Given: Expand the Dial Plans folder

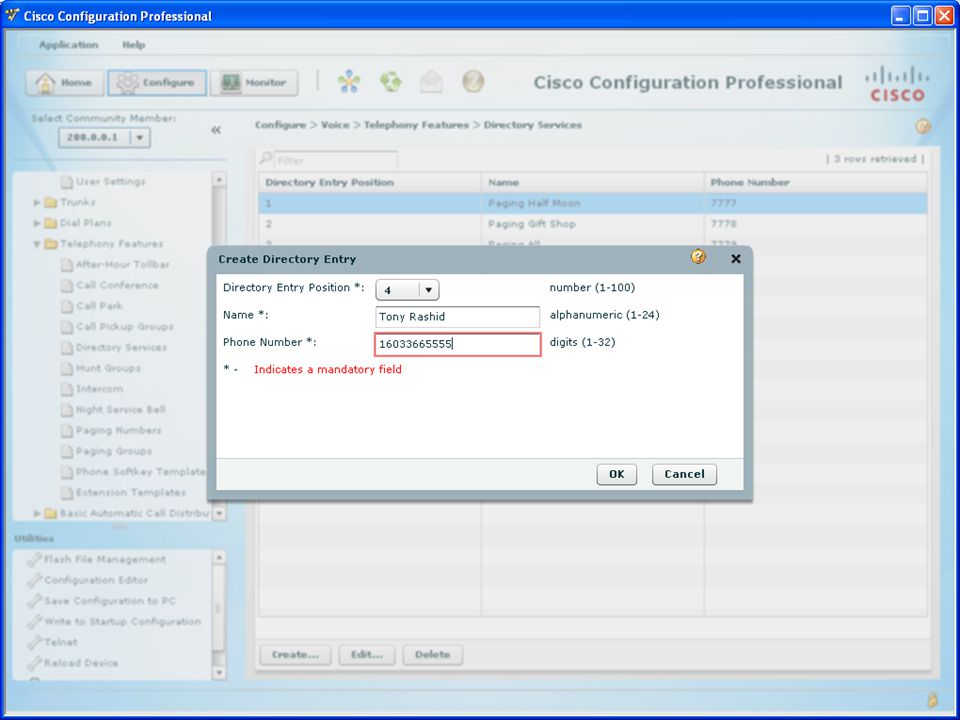Looking at the screenshot, I should tap(37, 223).
